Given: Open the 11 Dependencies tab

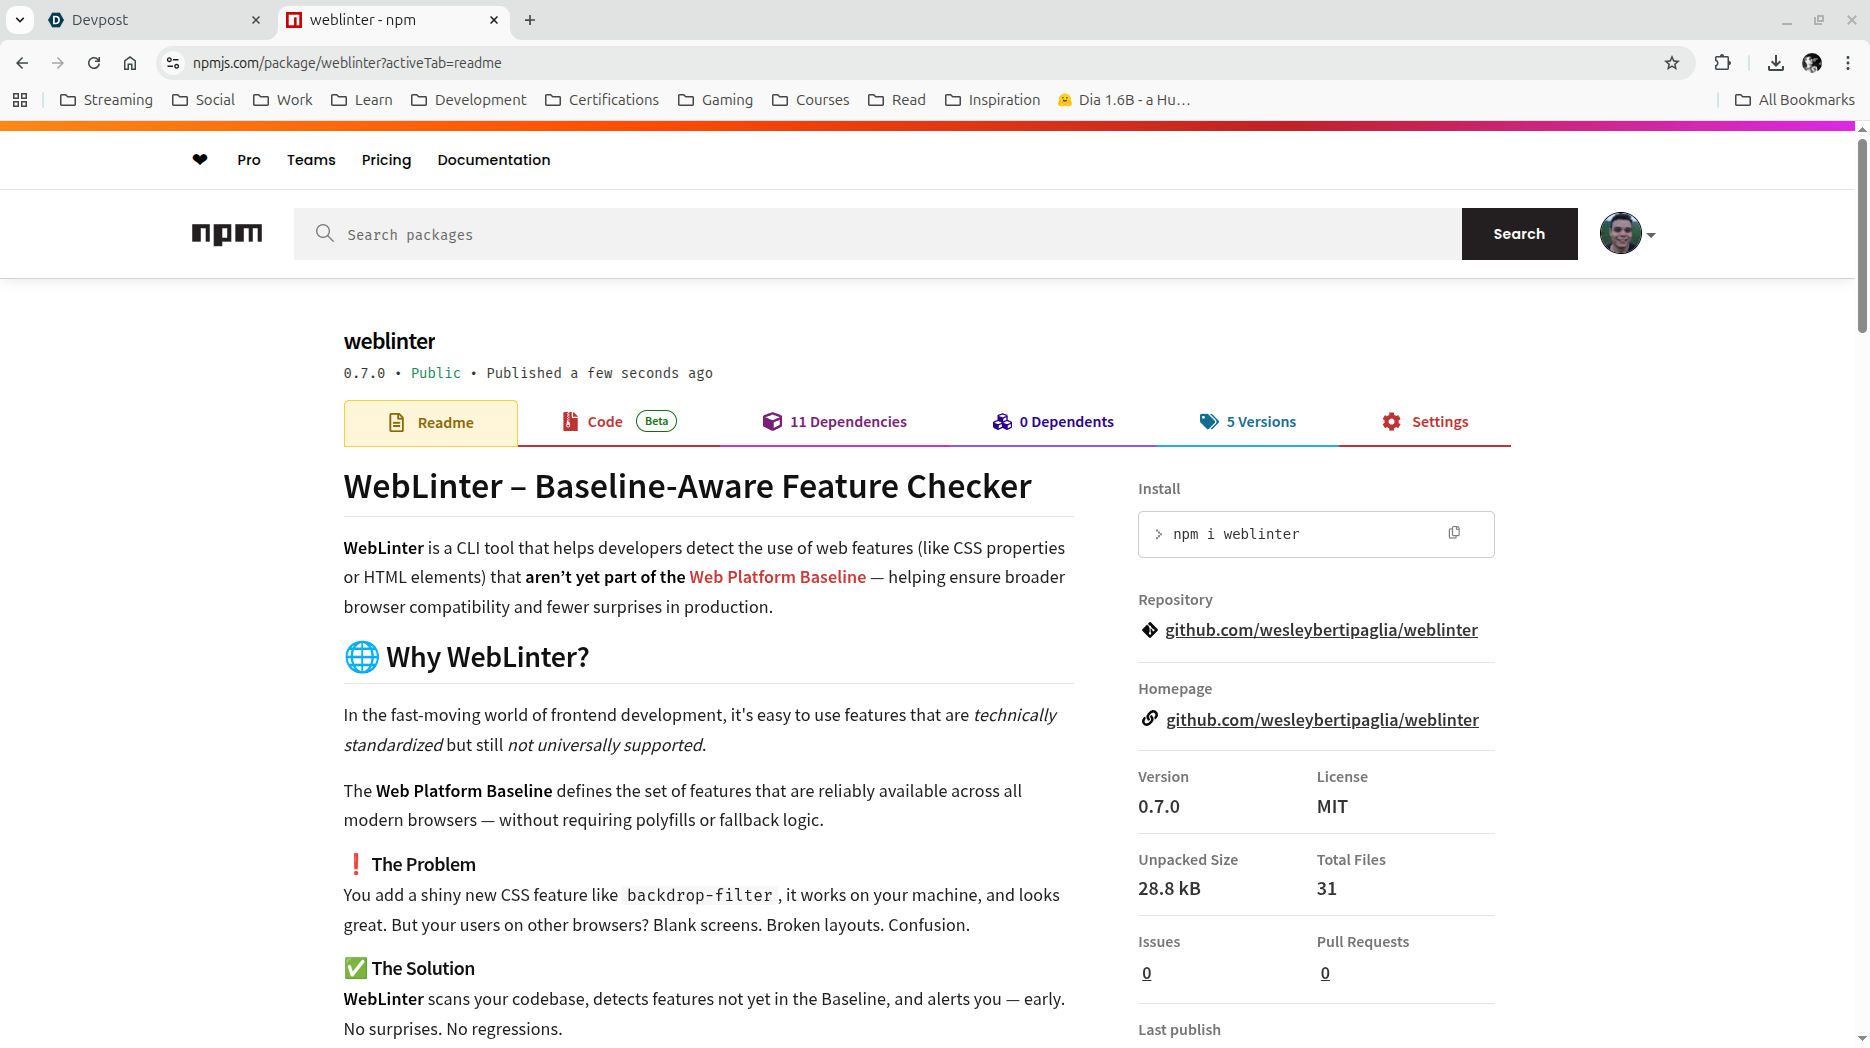Looking at the screenshot, I should (834, 422).
